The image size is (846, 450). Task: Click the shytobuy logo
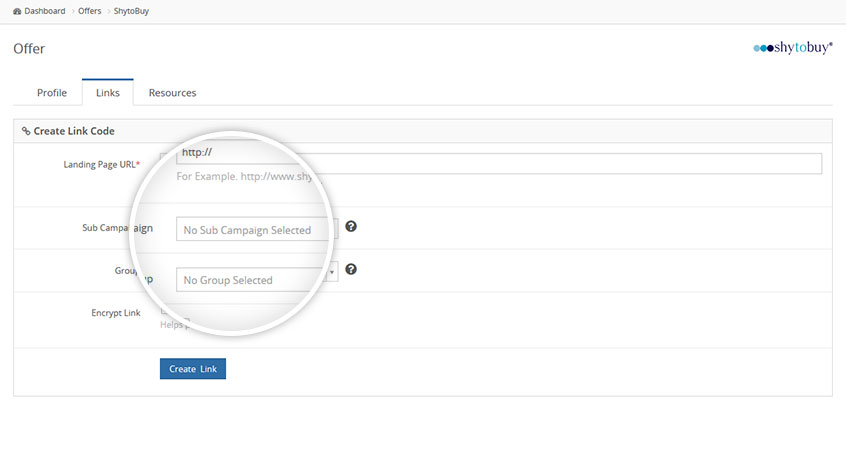click(792, 47)
